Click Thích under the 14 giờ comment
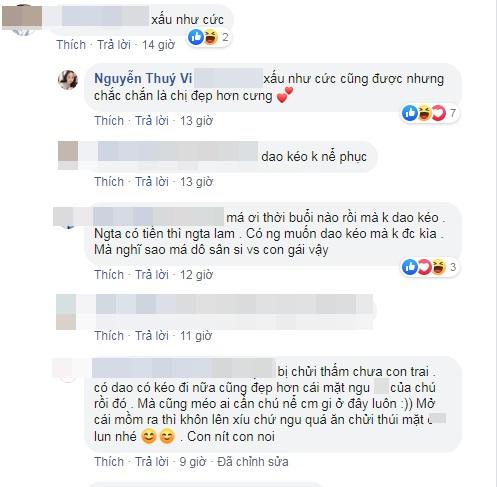 71,45
